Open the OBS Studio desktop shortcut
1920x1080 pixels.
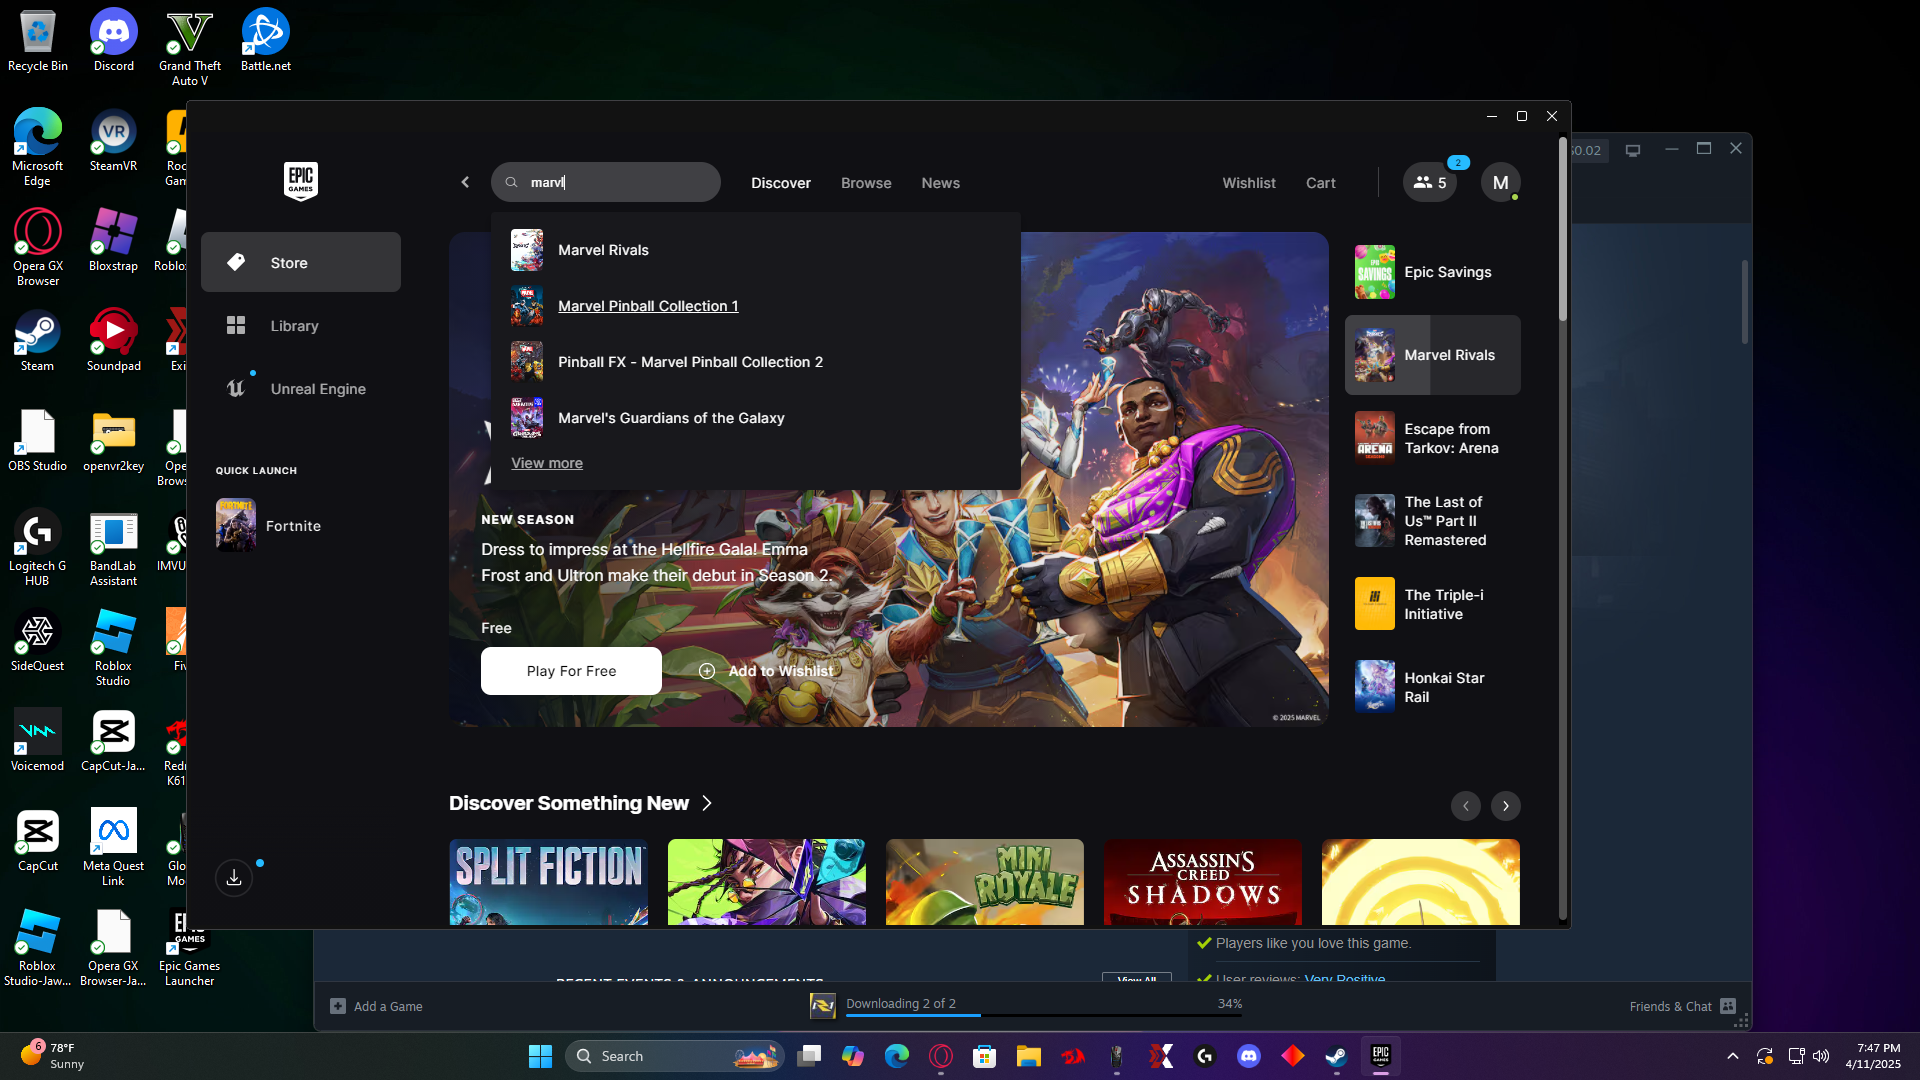(x=38, y=441)
